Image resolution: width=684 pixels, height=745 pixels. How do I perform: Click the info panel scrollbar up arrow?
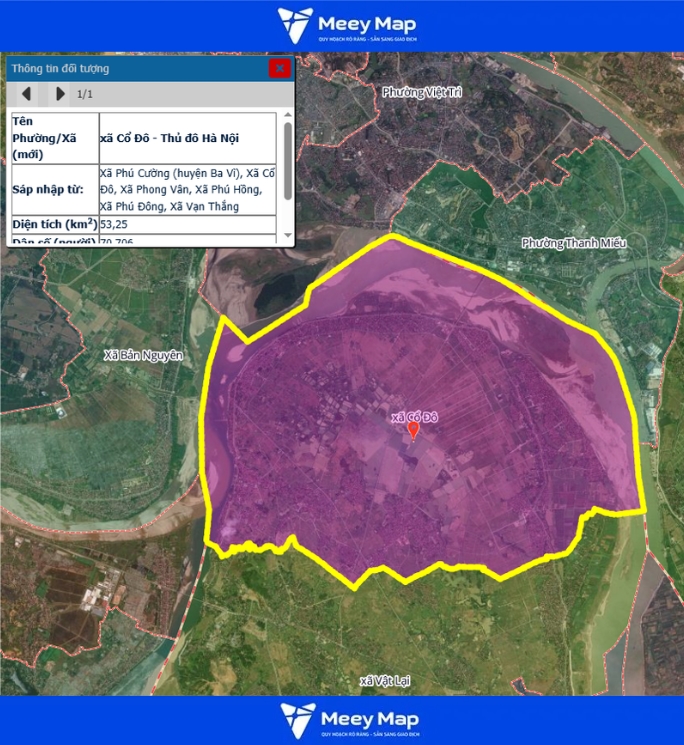(x=288, y=118)
